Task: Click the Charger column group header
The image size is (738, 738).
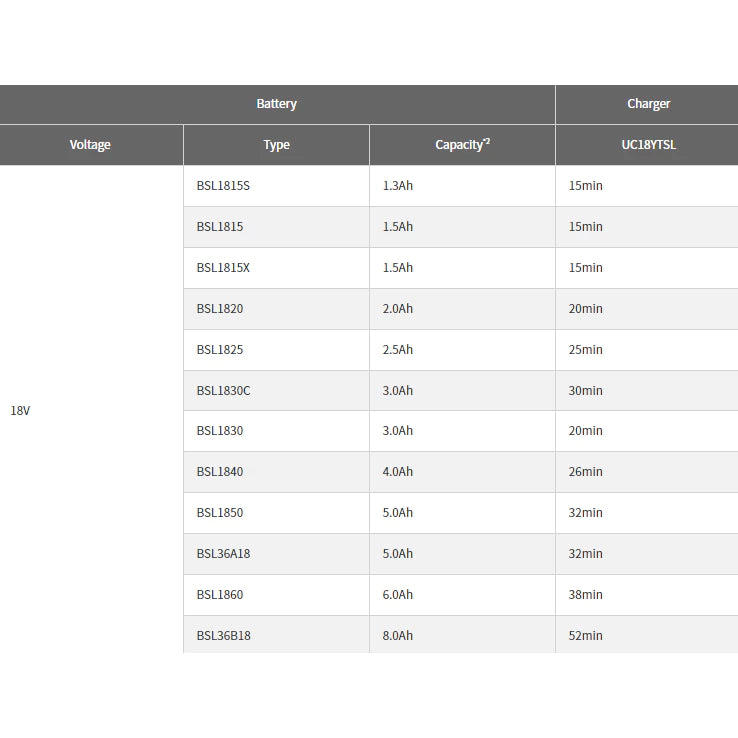Action: tap(647, 104)
